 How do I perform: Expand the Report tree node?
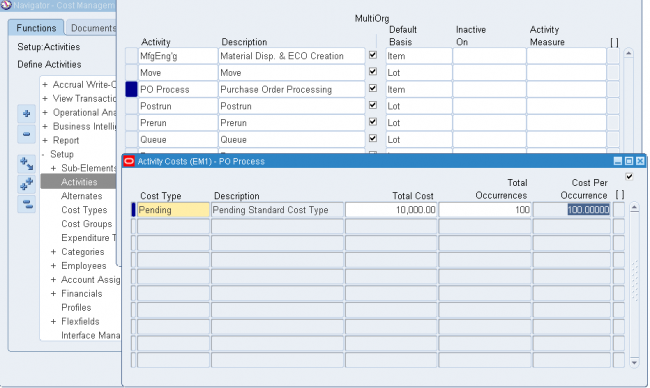click(45, 140)
